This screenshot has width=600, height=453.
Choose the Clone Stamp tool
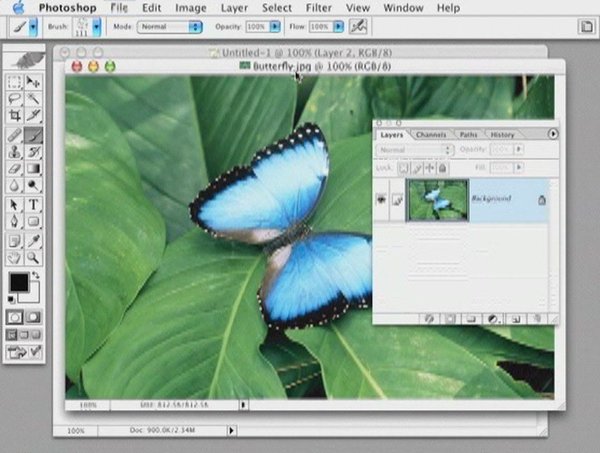click(14, 152)
